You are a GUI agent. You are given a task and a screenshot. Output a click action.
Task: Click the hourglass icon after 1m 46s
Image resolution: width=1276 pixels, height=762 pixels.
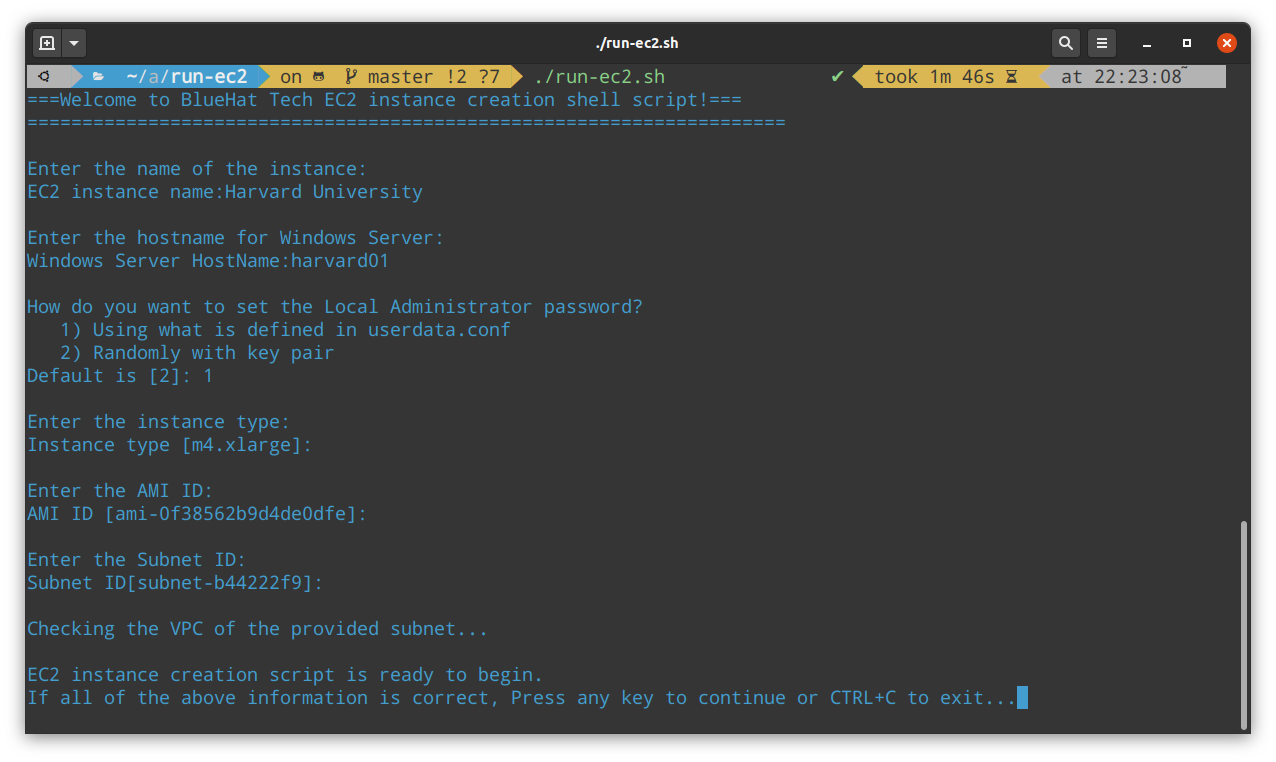point(1011,76)
